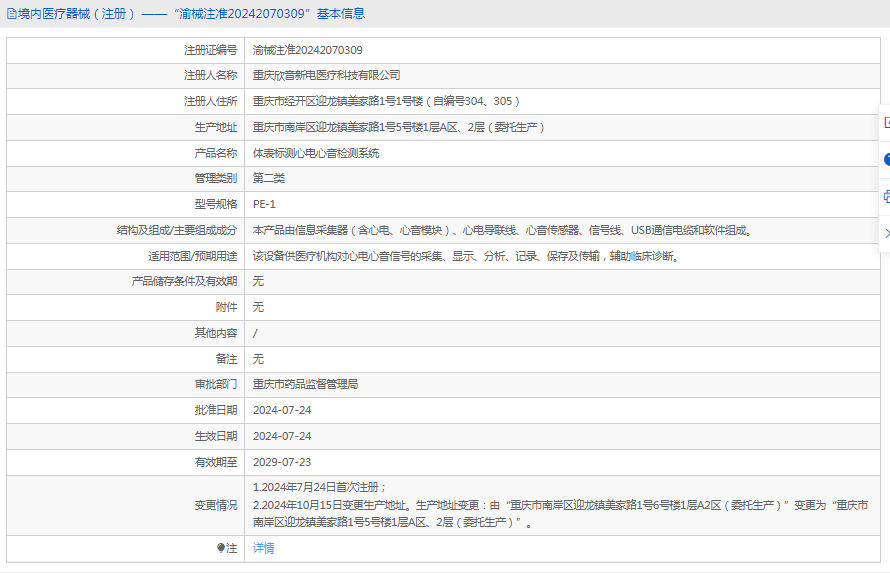The image size is (890, 573).
Task: Click the expiry date 2029-07-23
Action: (282, 462)
